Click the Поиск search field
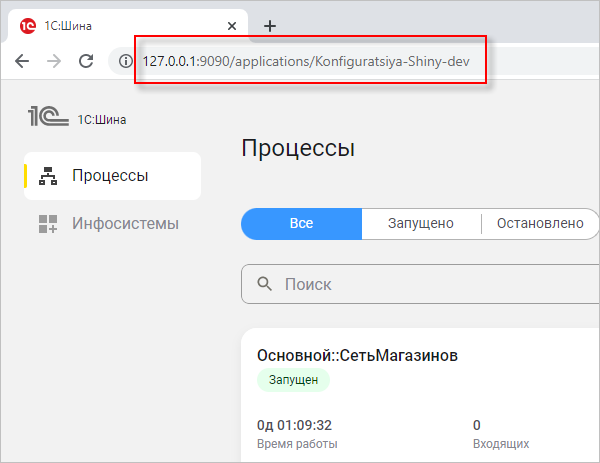The image size is (600, 463). pyautogui.click(x=420, y=284)
